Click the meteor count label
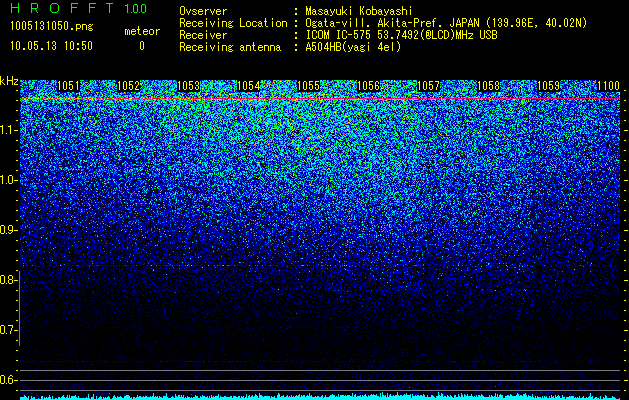The image size is (629, 400). (x=142, y=31)
